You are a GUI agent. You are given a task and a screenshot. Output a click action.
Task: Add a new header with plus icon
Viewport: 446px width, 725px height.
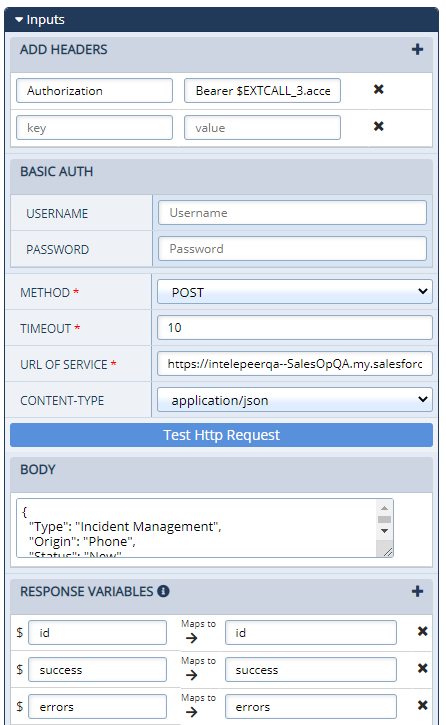coord(417,49)
